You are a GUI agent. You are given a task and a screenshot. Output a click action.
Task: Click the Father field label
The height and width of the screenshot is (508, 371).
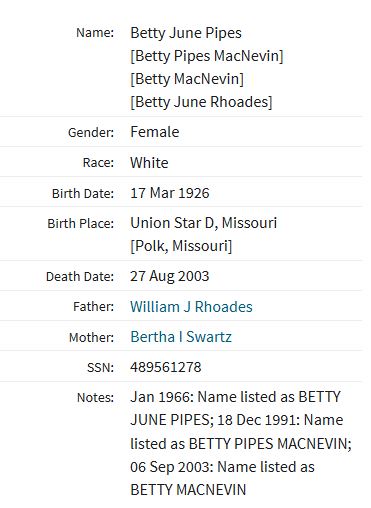point(93,307)
